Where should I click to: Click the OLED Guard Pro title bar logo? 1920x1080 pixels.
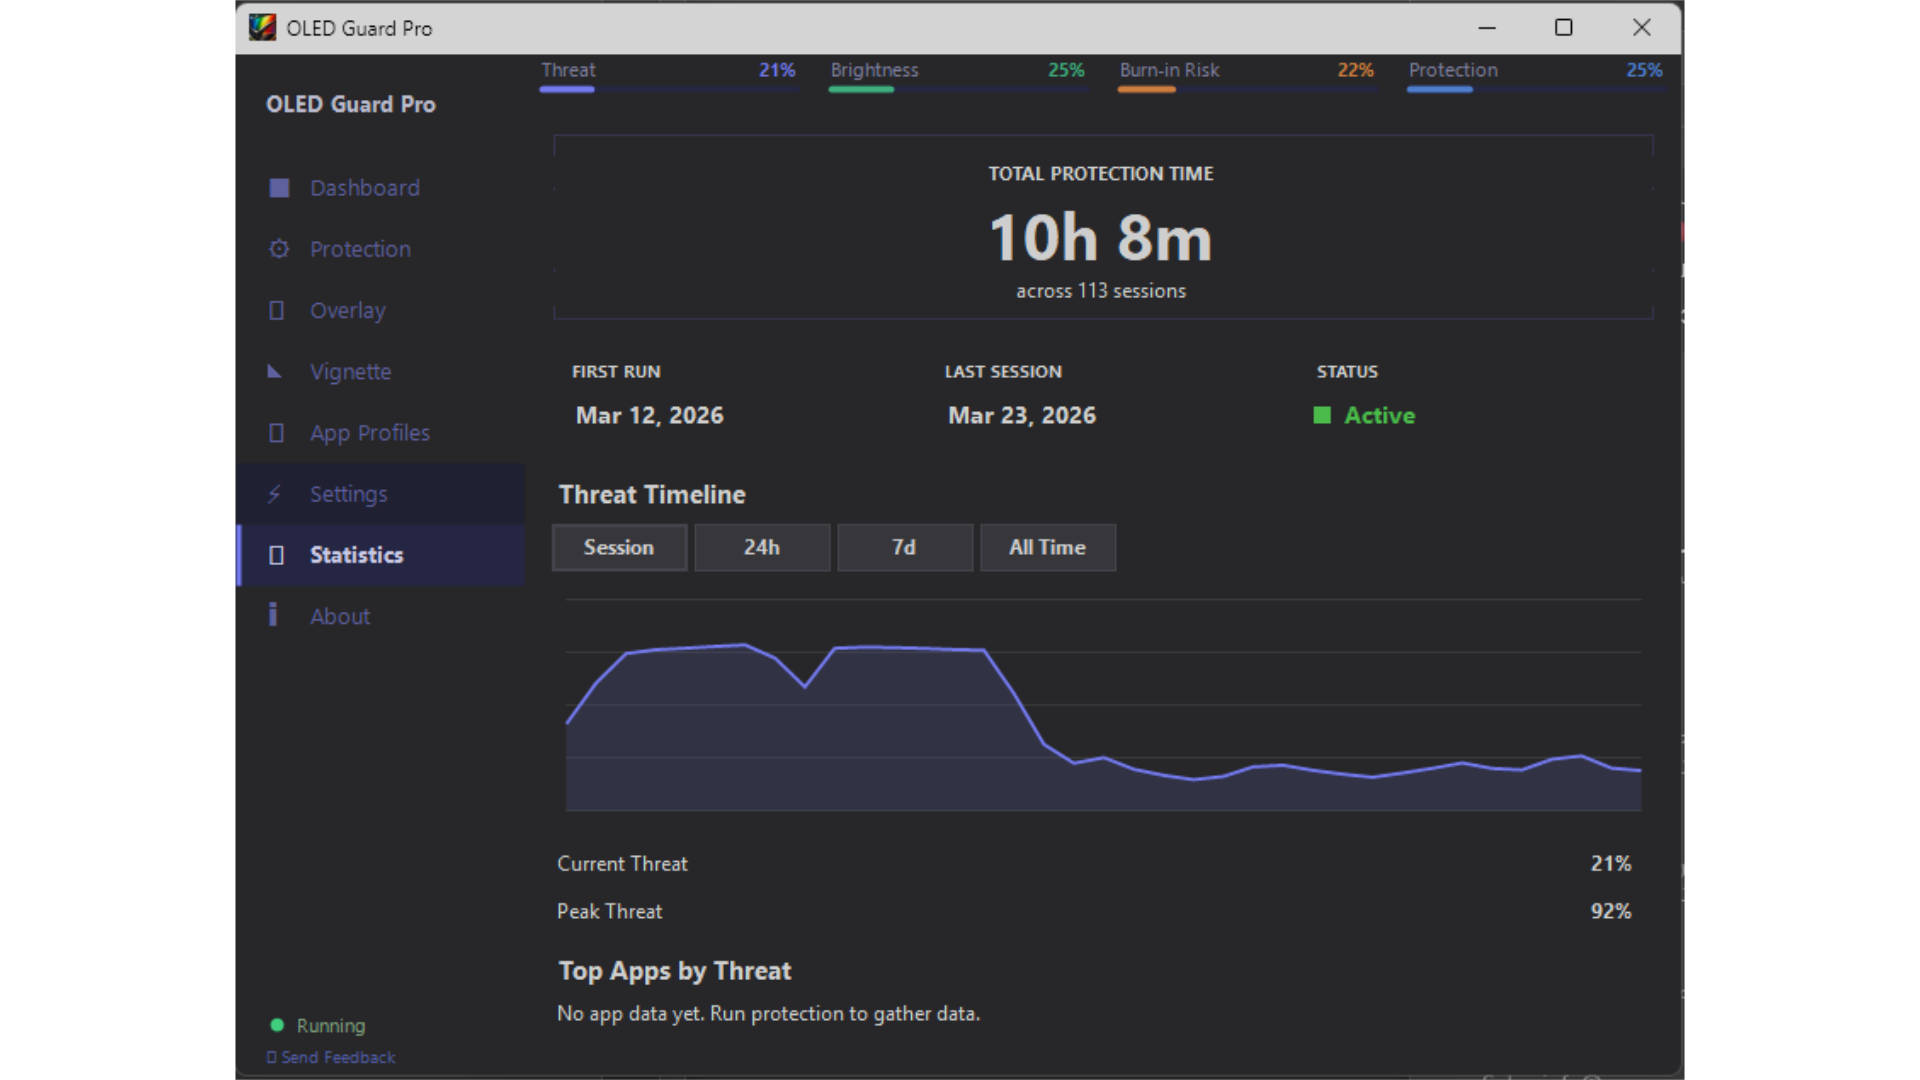tap(262, 28)
